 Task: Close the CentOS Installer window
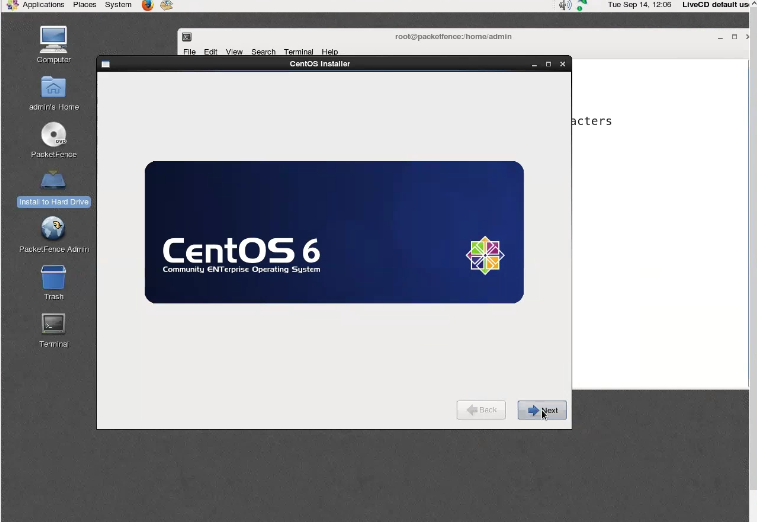pos(562,64)
